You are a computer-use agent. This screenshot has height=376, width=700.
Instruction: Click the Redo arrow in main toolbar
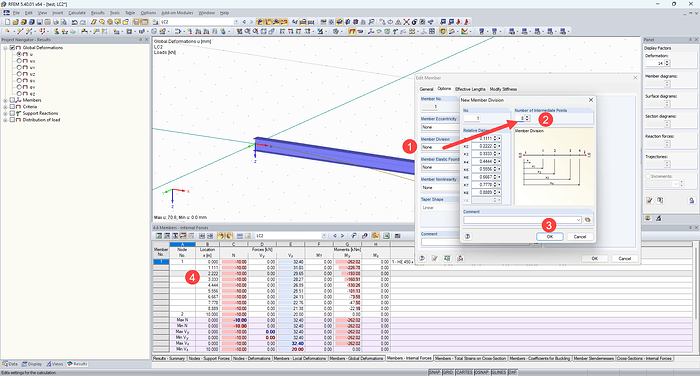pos(82,21)
